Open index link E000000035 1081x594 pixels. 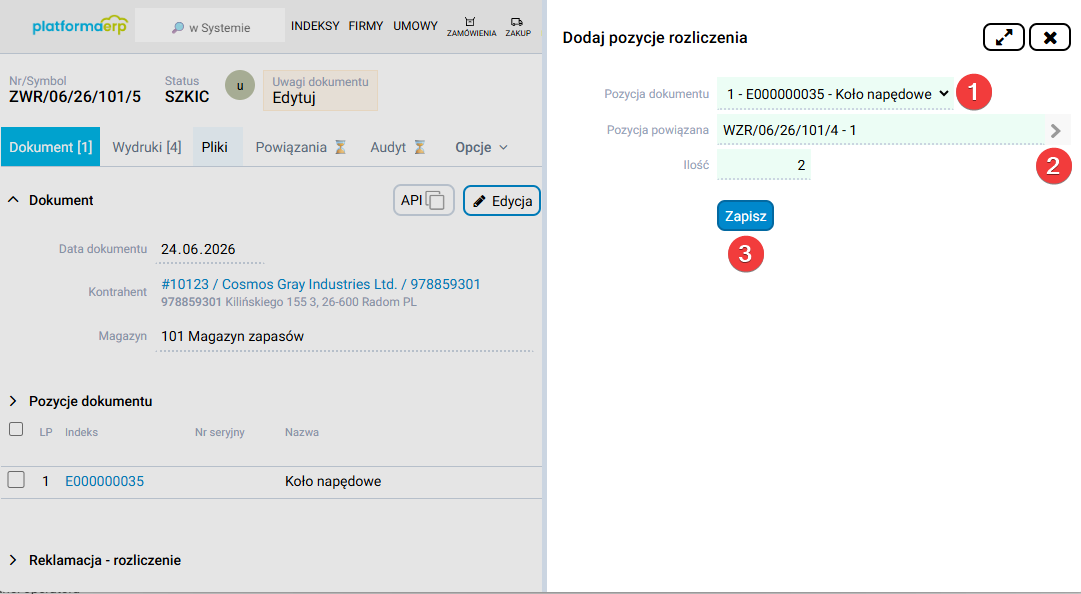(104, 481)
